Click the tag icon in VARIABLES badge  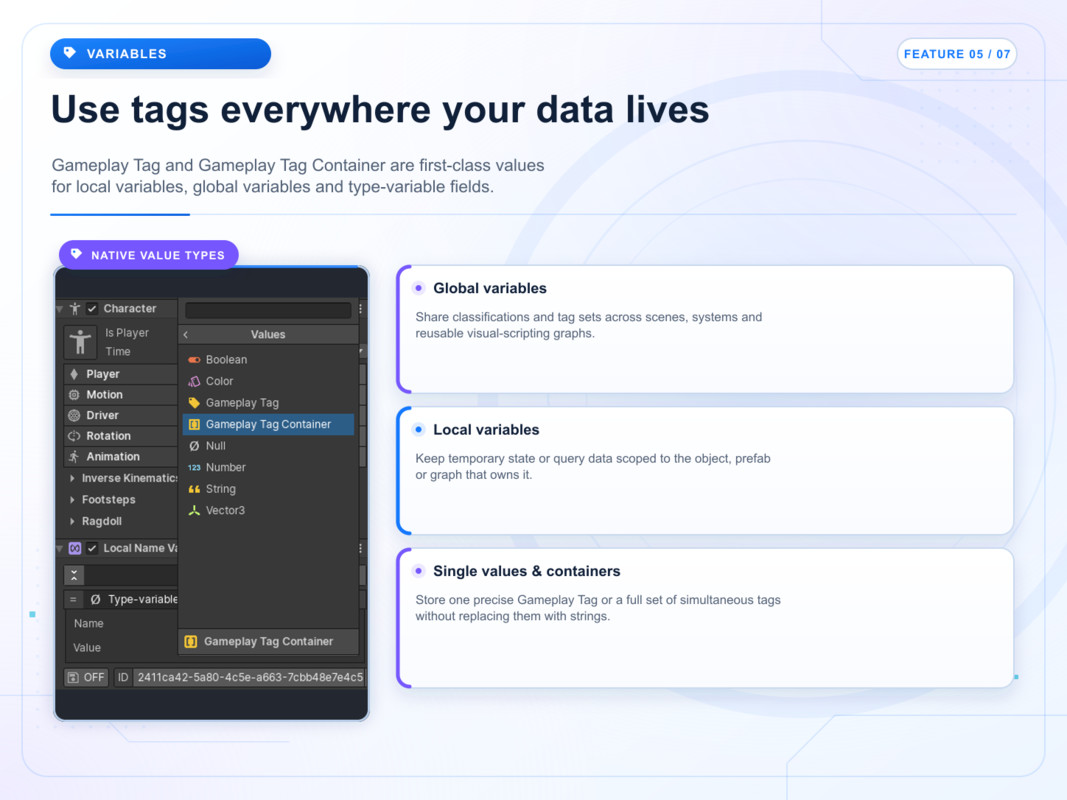[69, 53]
